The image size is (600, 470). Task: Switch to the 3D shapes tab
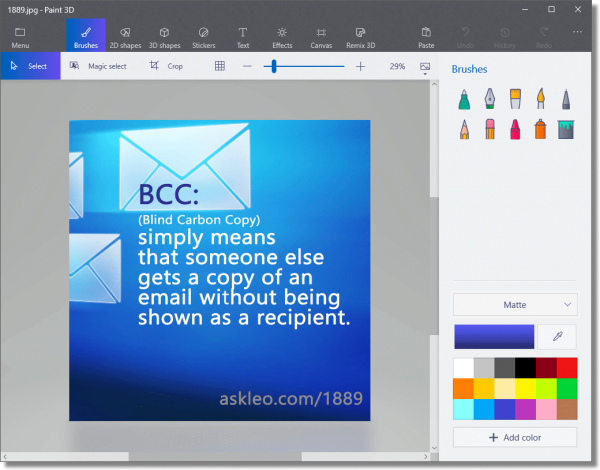(x=165, y=38)
